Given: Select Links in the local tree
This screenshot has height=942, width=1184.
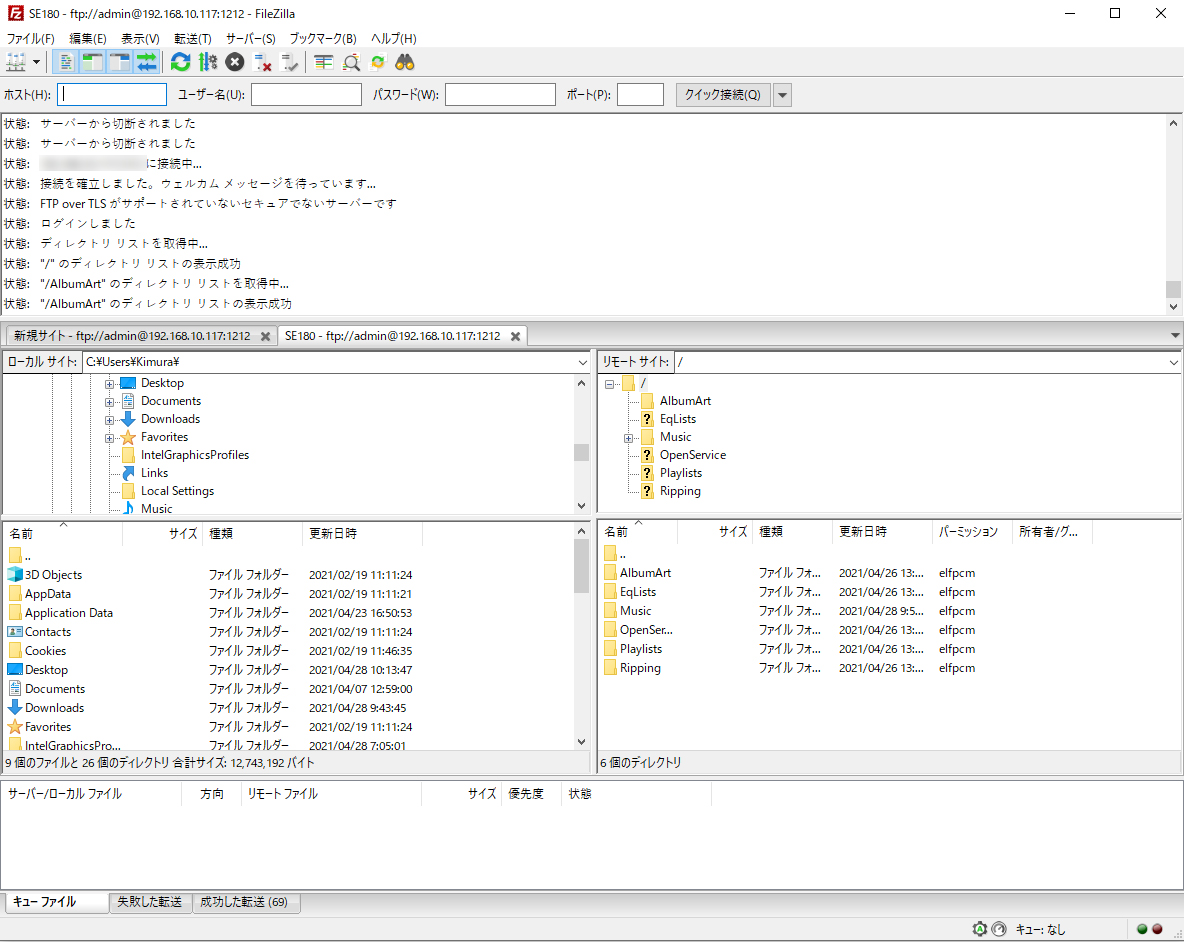Looking at the screenshot, I should [154, 473].
